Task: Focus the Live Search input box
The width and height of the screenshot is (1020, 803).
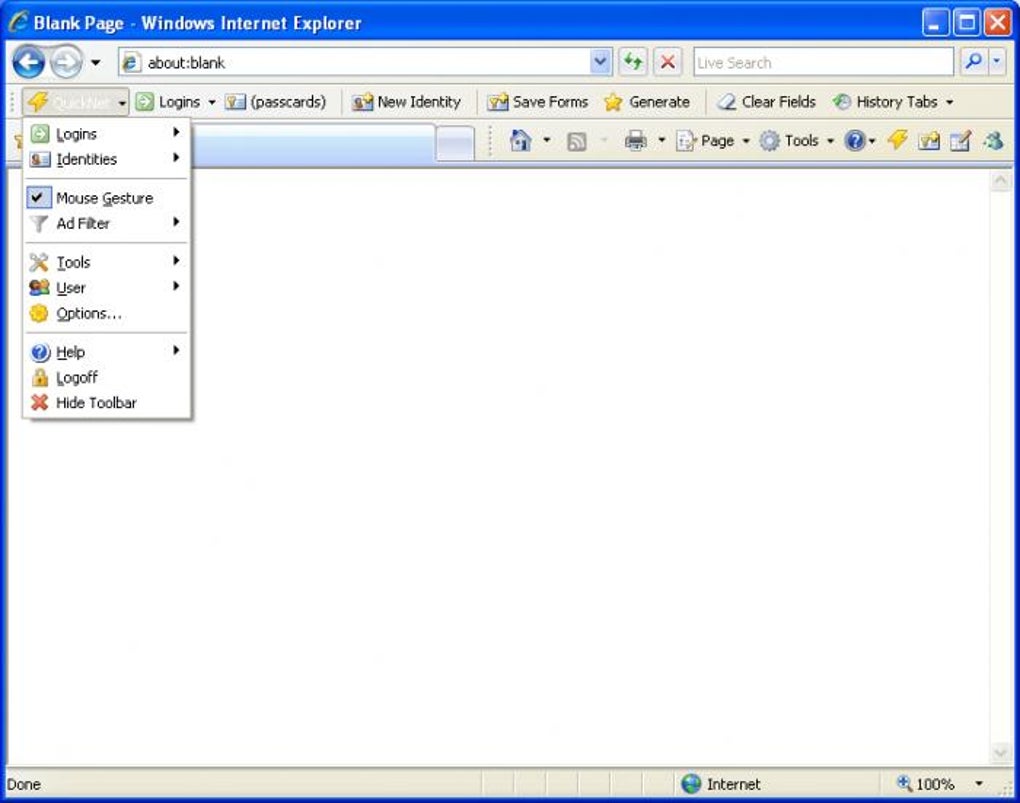Action: [823, 62]
